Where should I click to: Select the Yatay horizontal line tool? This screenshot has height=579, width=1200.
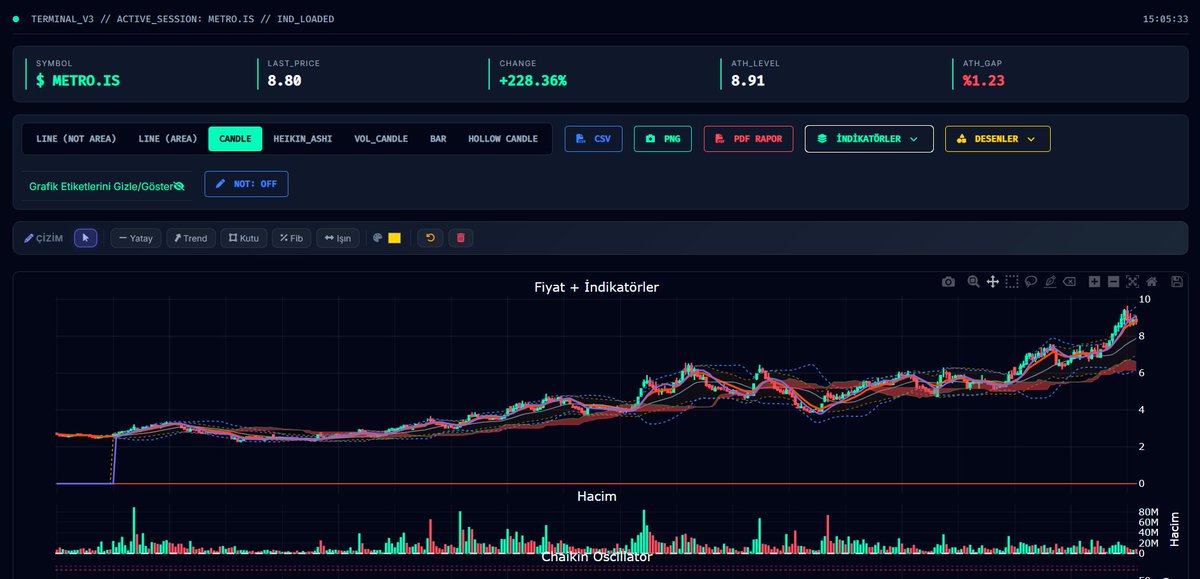pyautogui.click(x=135, y=238)
